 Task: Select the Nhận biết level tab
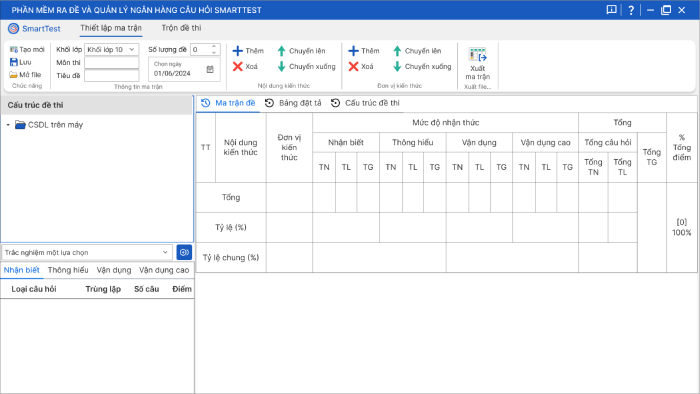[21, 270]
